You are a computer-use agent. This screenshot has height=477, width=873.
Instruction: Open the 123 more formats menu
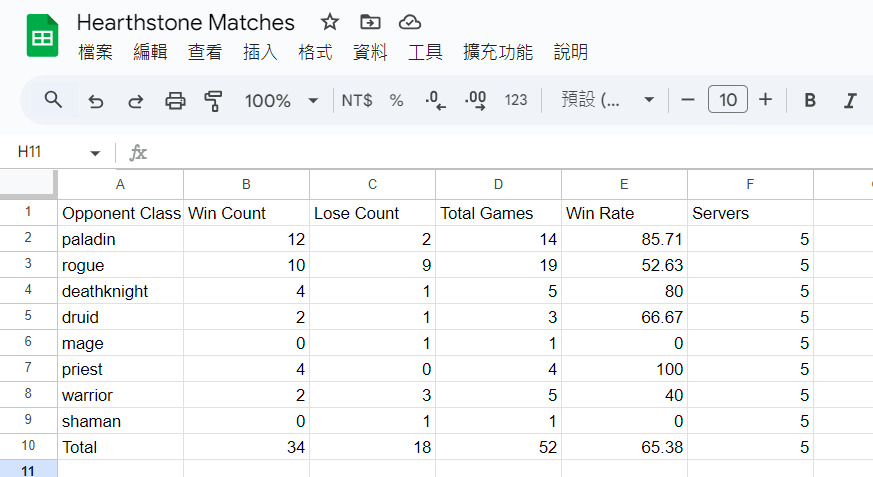pyautogui.click(x=516, y=100)
